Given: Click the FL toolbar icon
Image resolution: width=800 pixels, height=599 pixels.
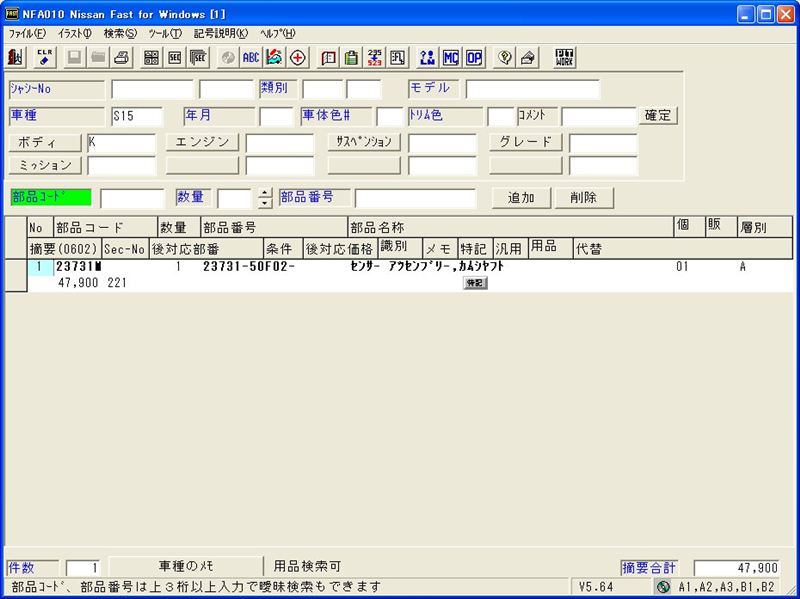Looking at the screenshot, I should 398,58.
